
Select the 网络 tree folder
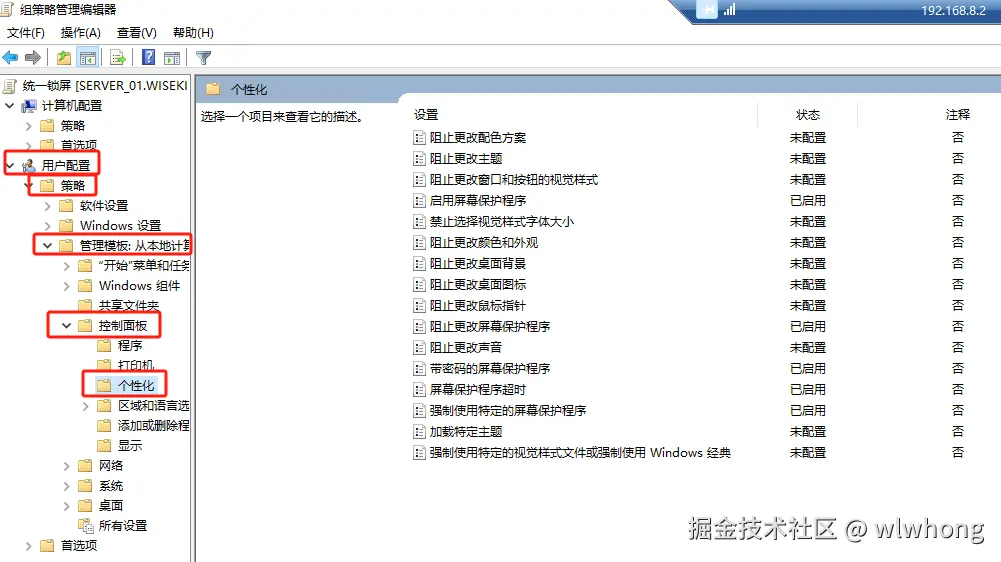point(110,466)
